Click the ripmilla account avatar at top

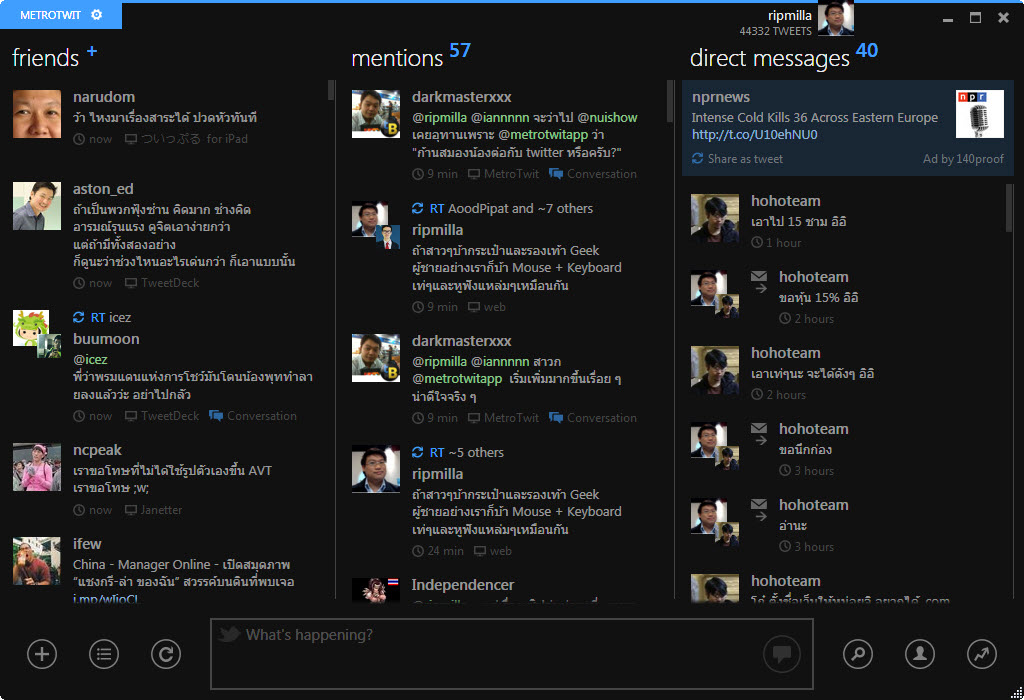(835, 17)
